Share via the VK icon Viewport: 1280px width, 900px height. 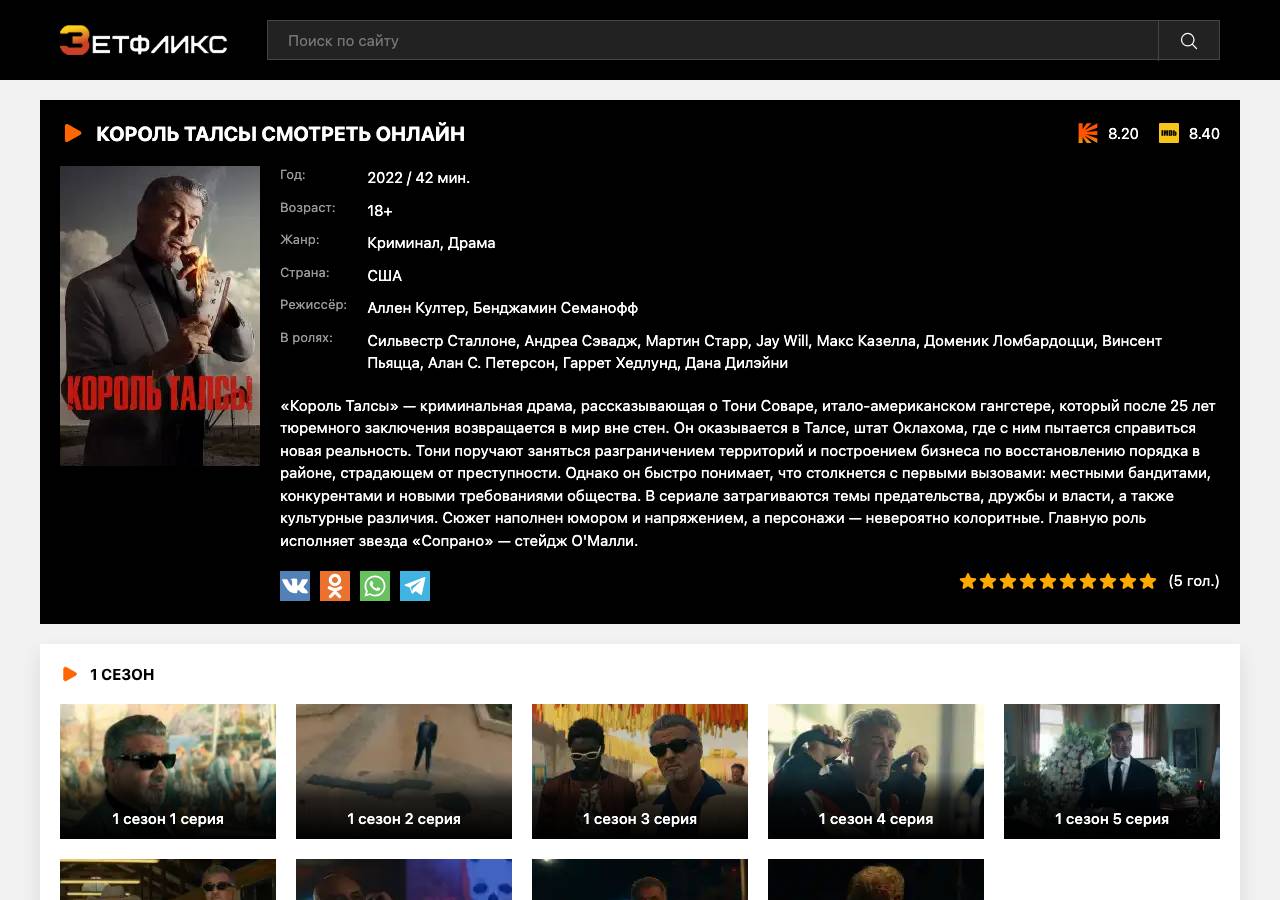[295, 586]
